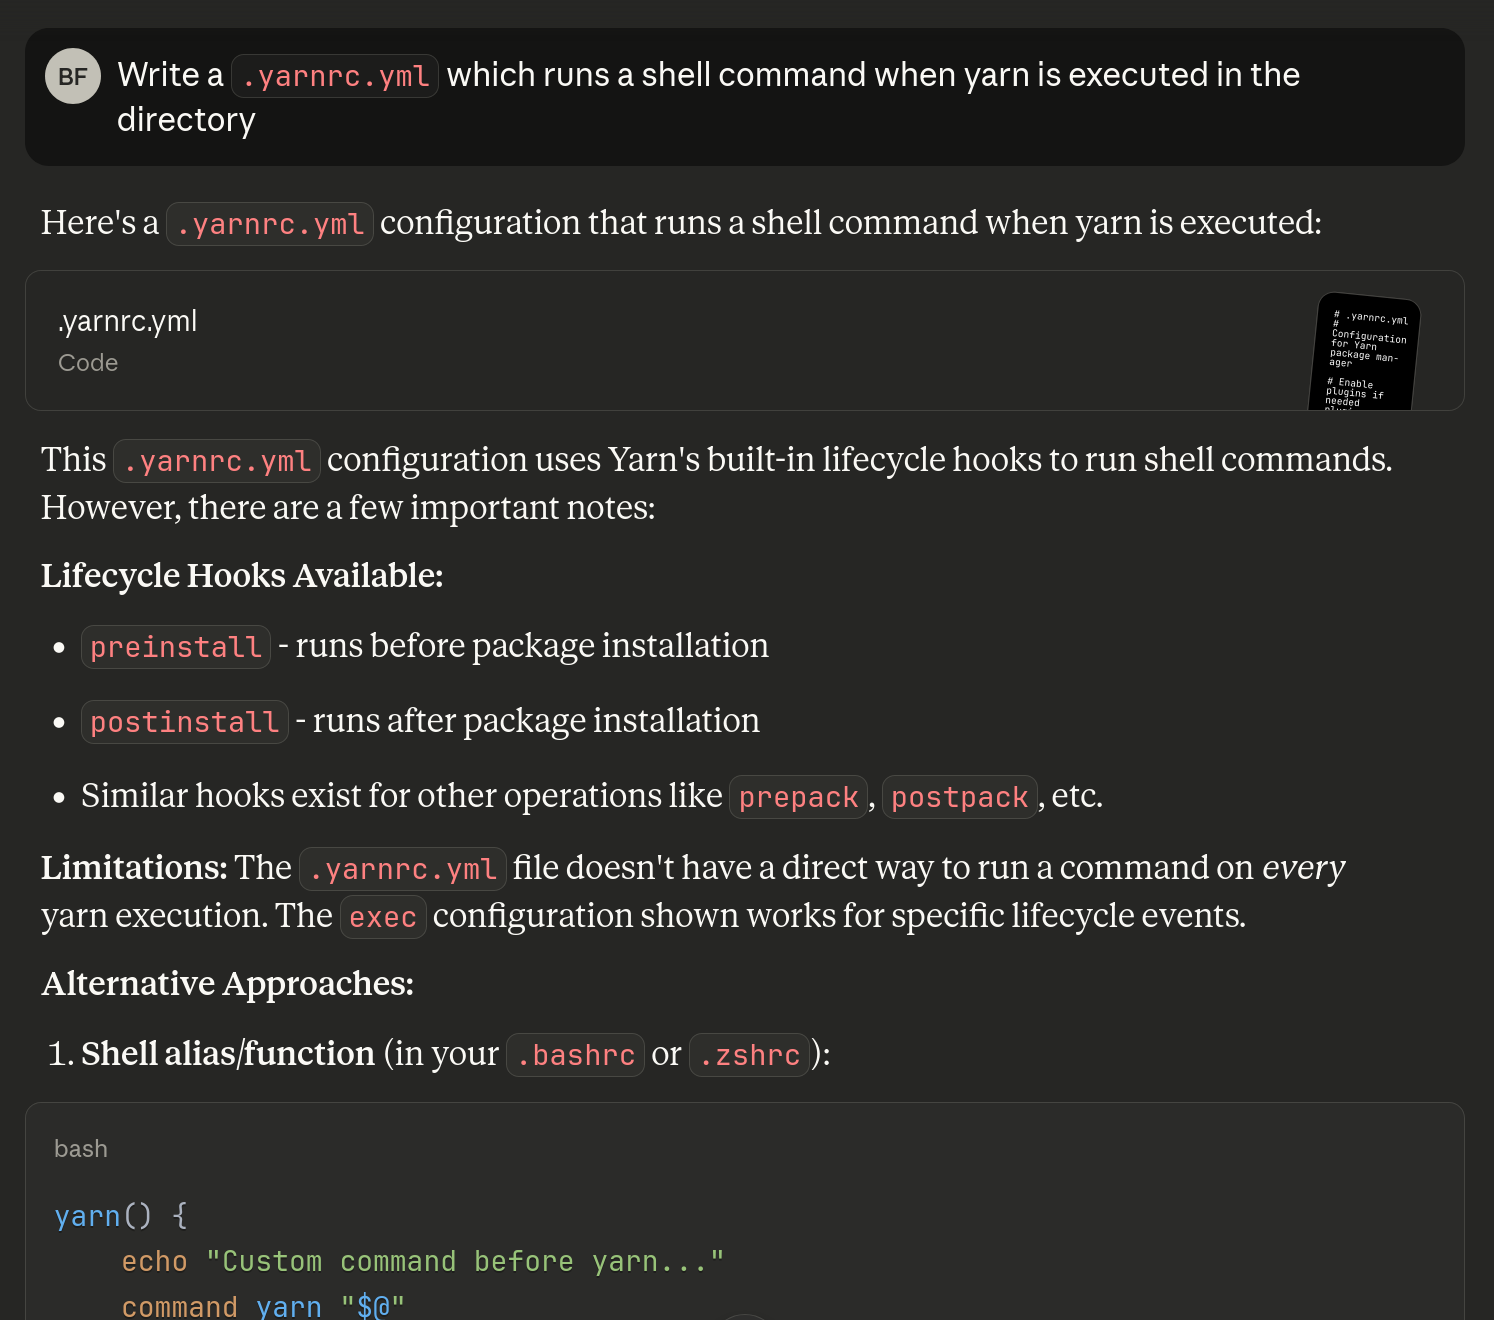
Task: Select the bash language label on code block
Action: point(81,1148)
